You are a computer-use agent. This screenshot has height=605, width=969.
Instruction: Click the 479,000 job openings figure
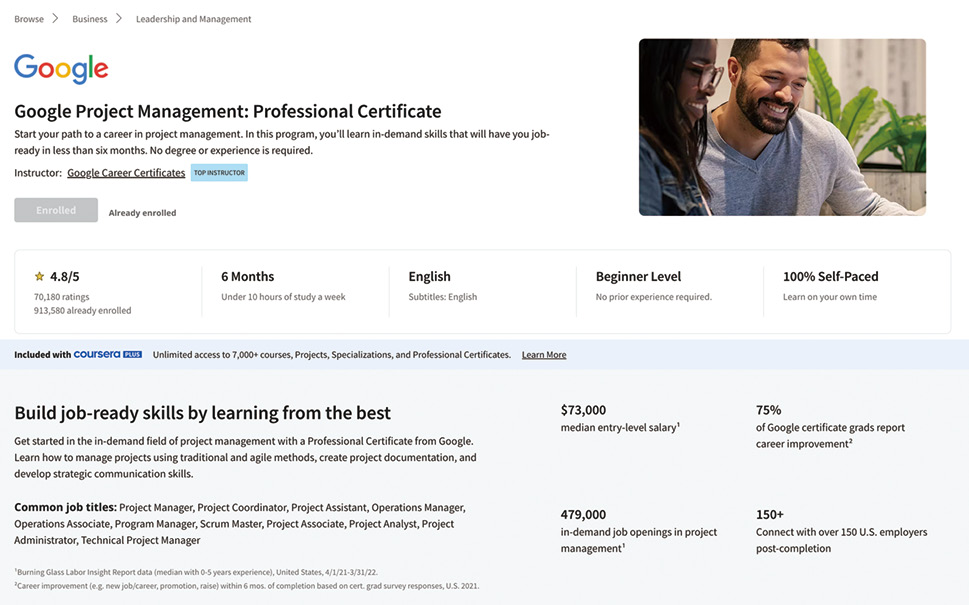point(583,514)
